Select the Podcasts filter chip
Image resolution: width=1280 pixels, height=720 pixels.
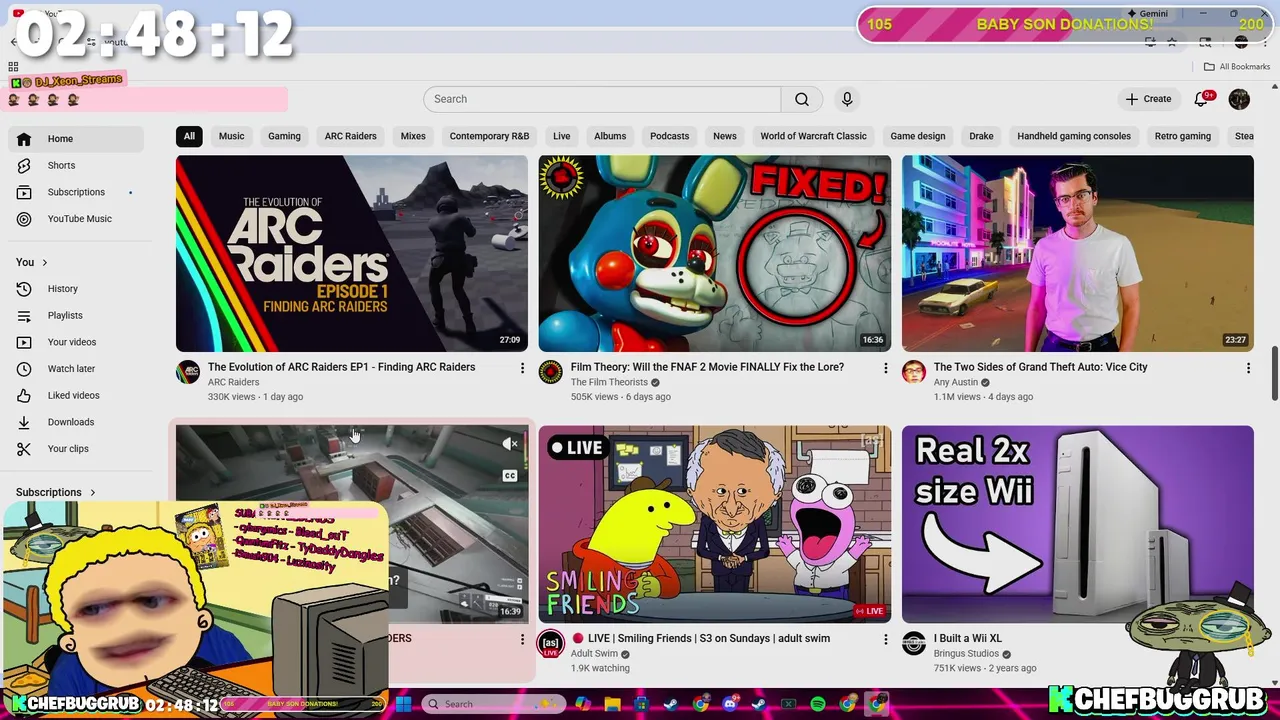pos(669,136)
